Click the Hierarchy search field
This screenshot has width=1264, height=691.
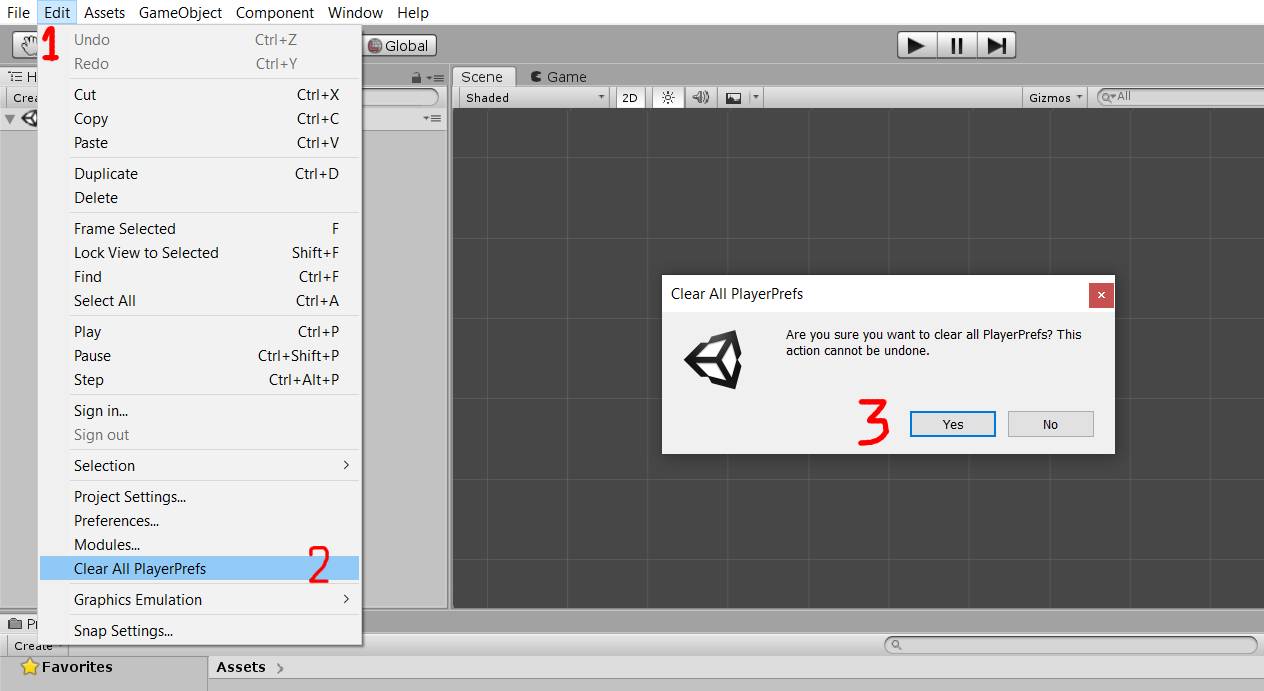(400, 97)
